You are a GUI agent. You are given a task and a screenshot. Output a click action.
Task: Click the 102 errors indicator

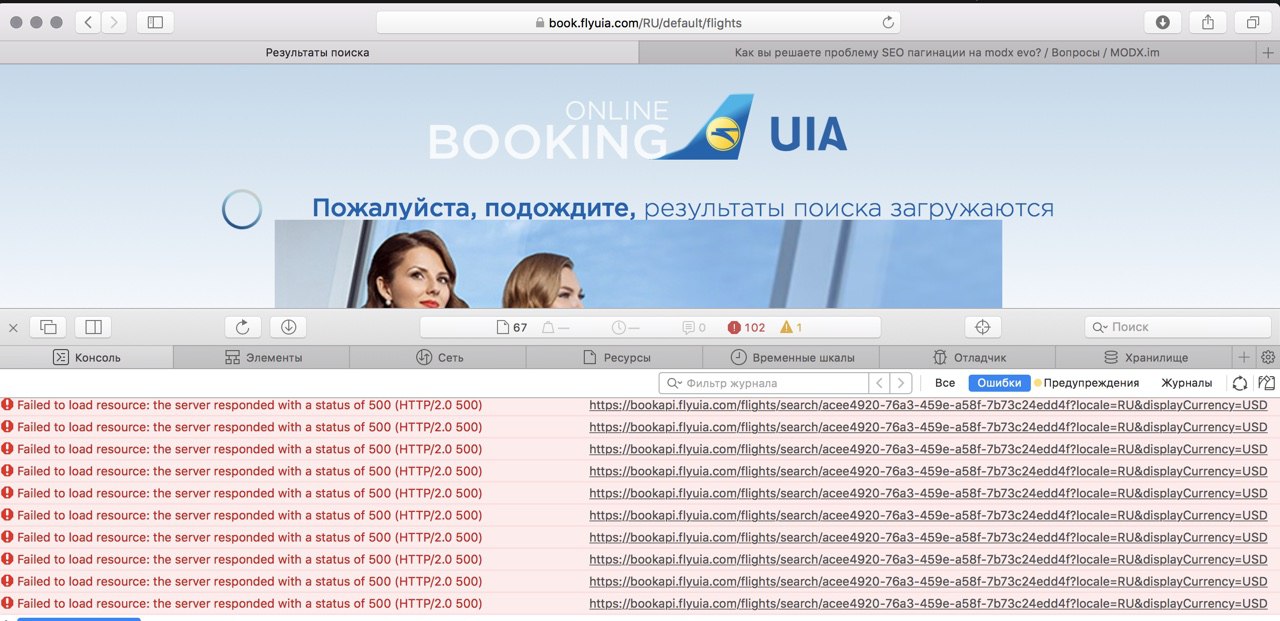tap(746, 327)
